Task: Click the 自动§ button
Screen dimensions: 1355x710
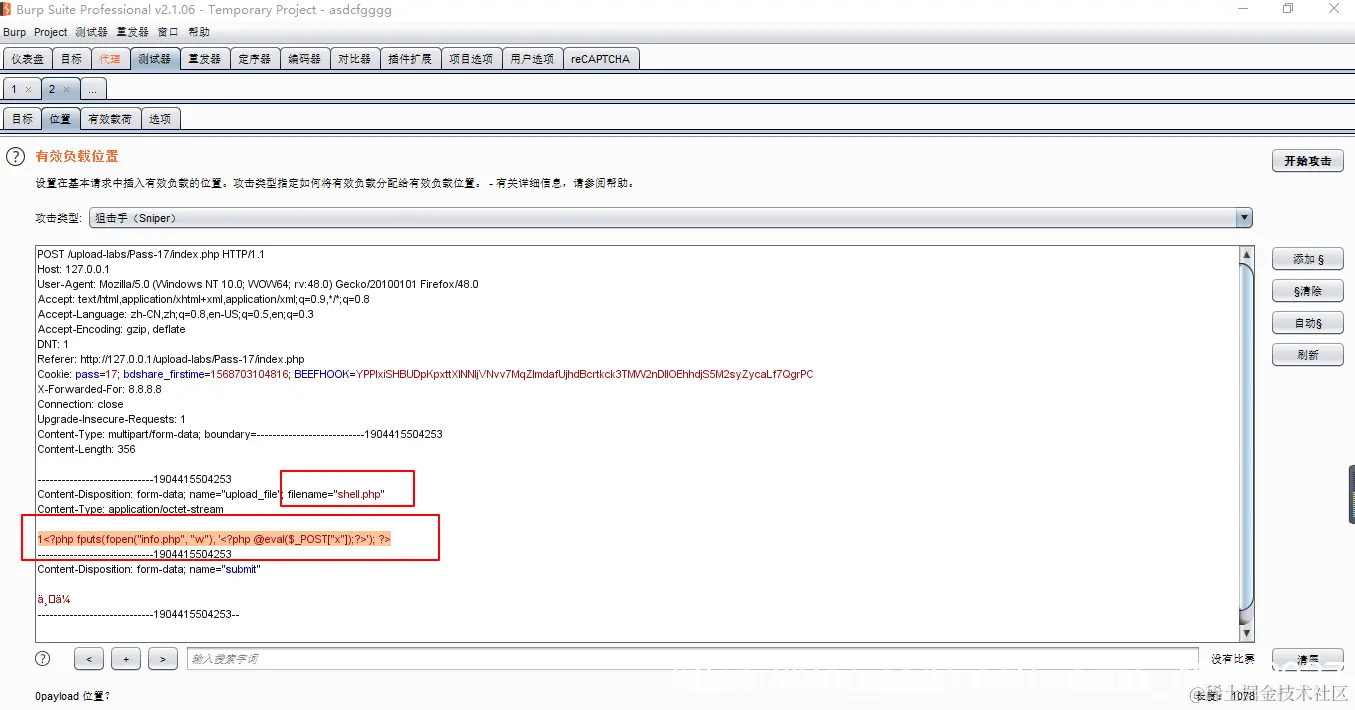Action: point(1308,323)
